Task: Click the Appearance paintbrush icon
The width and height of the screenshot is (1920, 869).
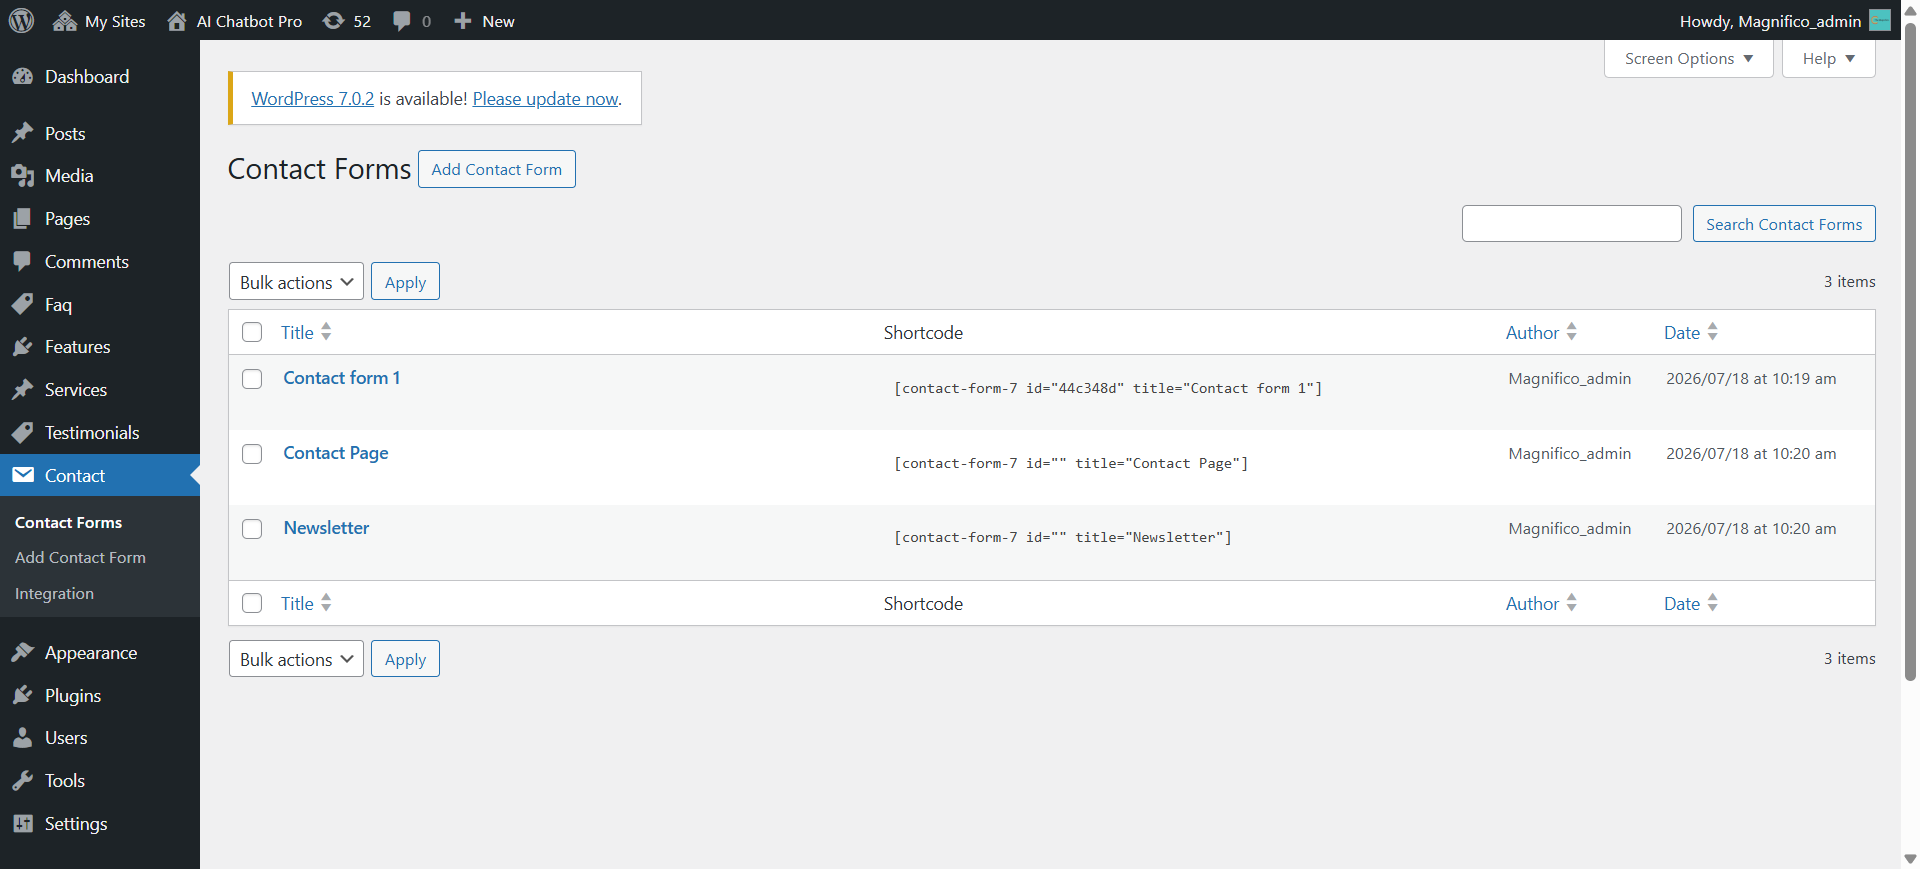Action: click(23, 653)
